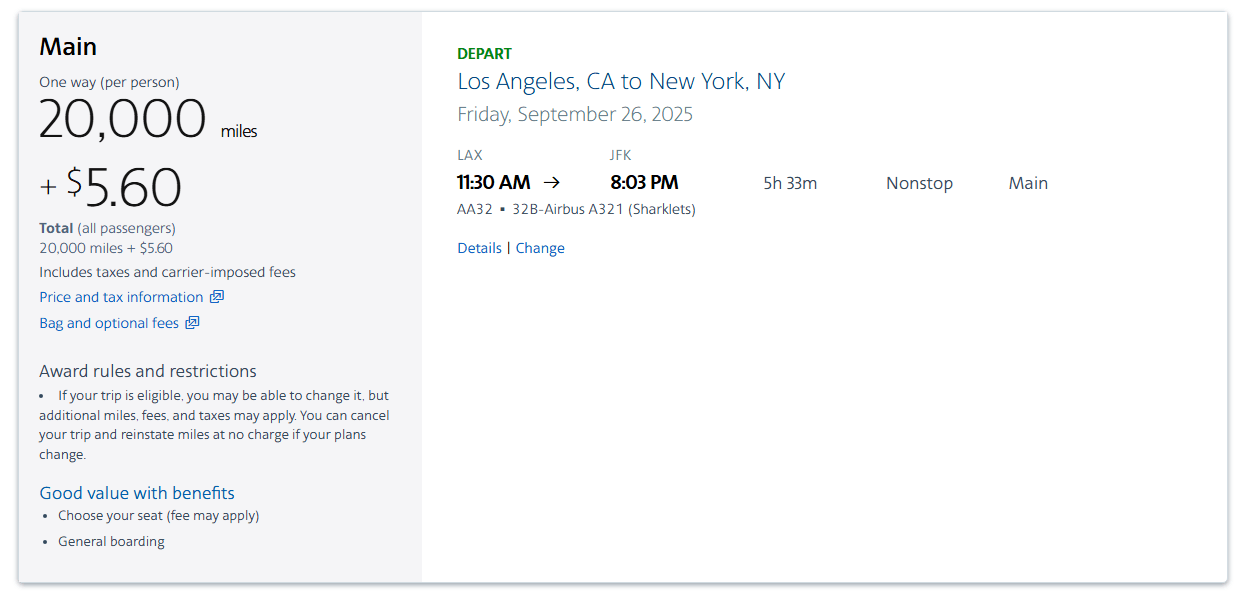Click the Price and tax information link
The width and height of the screenshot is (1241, 593).
click(x=121, y=297)
